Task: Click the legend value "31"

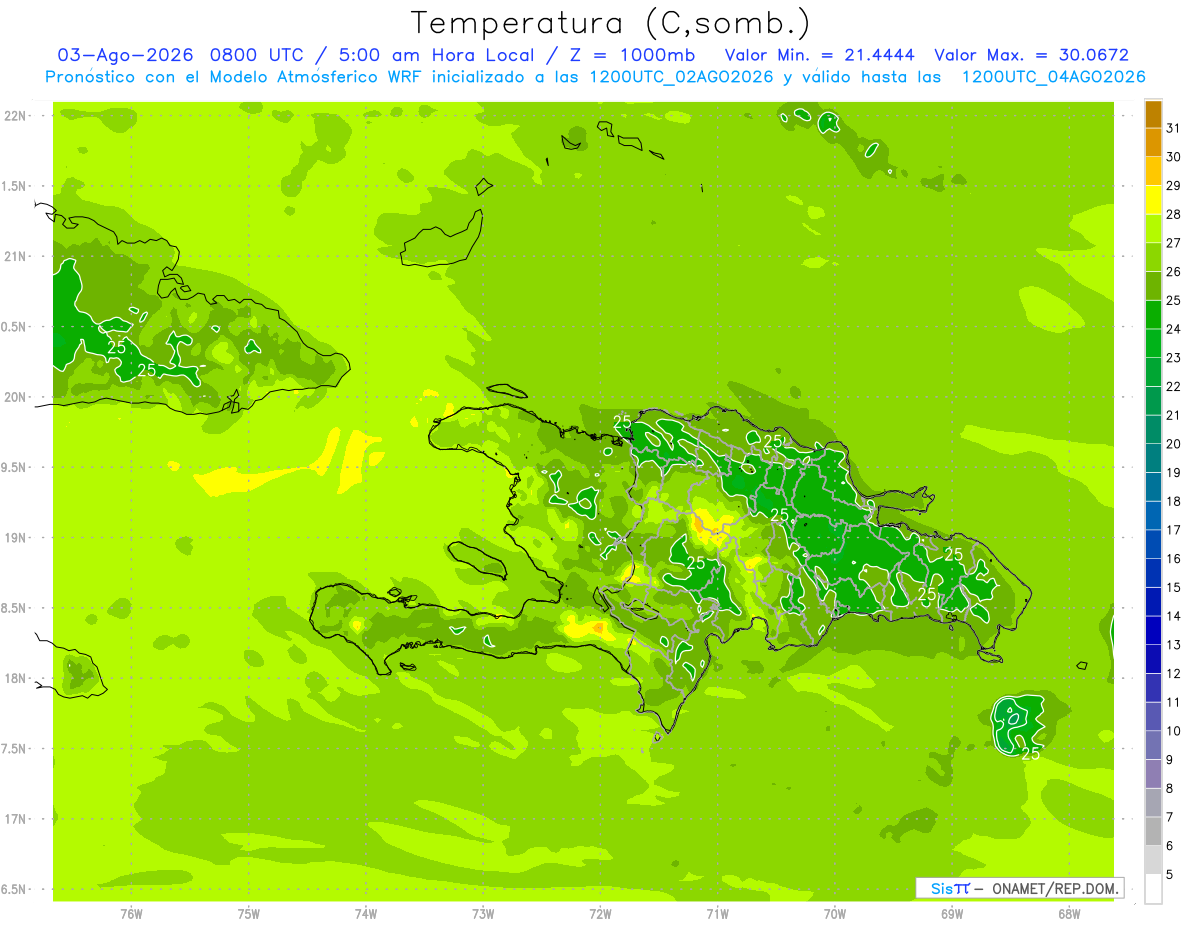Action: (1174, 128)
